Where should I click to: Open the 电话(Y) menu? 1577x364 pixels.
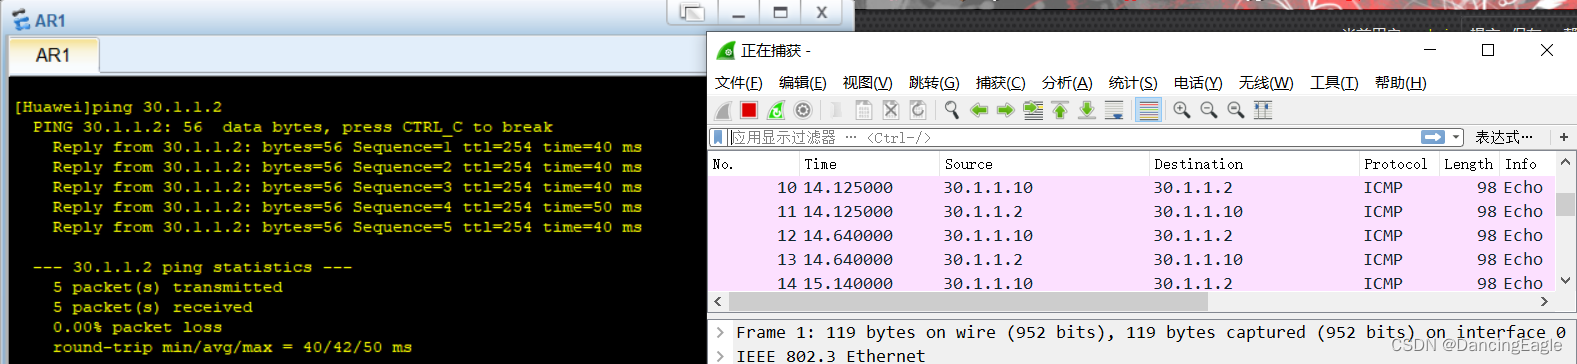point(1198,83)
